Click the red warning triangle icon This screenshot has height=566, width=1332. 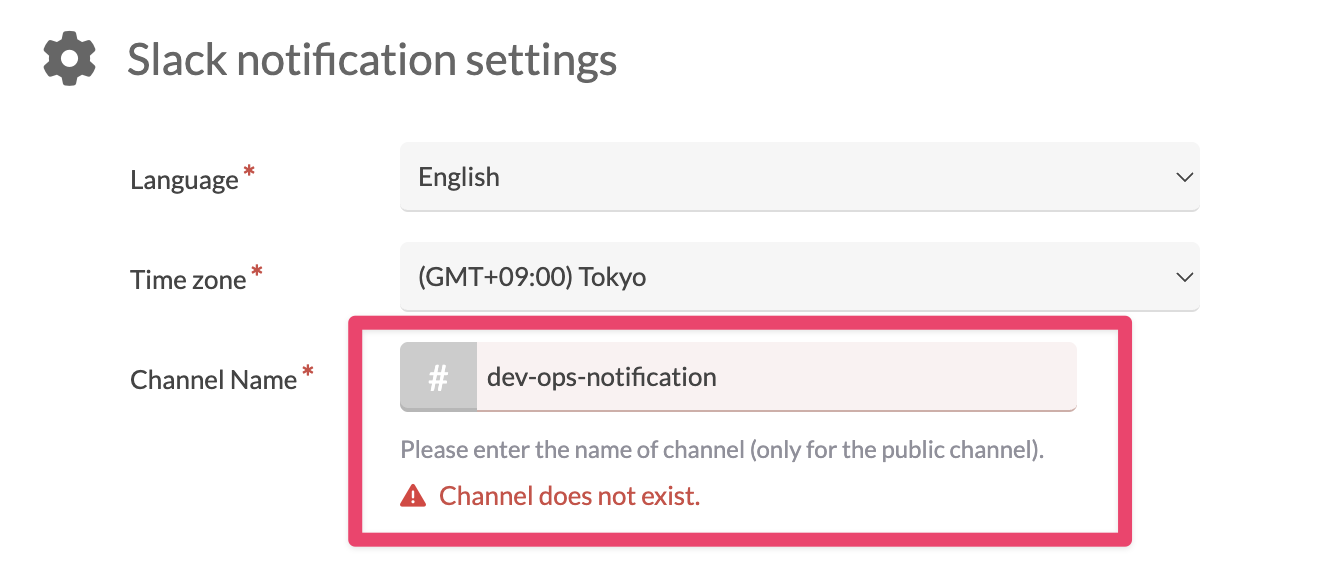413,496
